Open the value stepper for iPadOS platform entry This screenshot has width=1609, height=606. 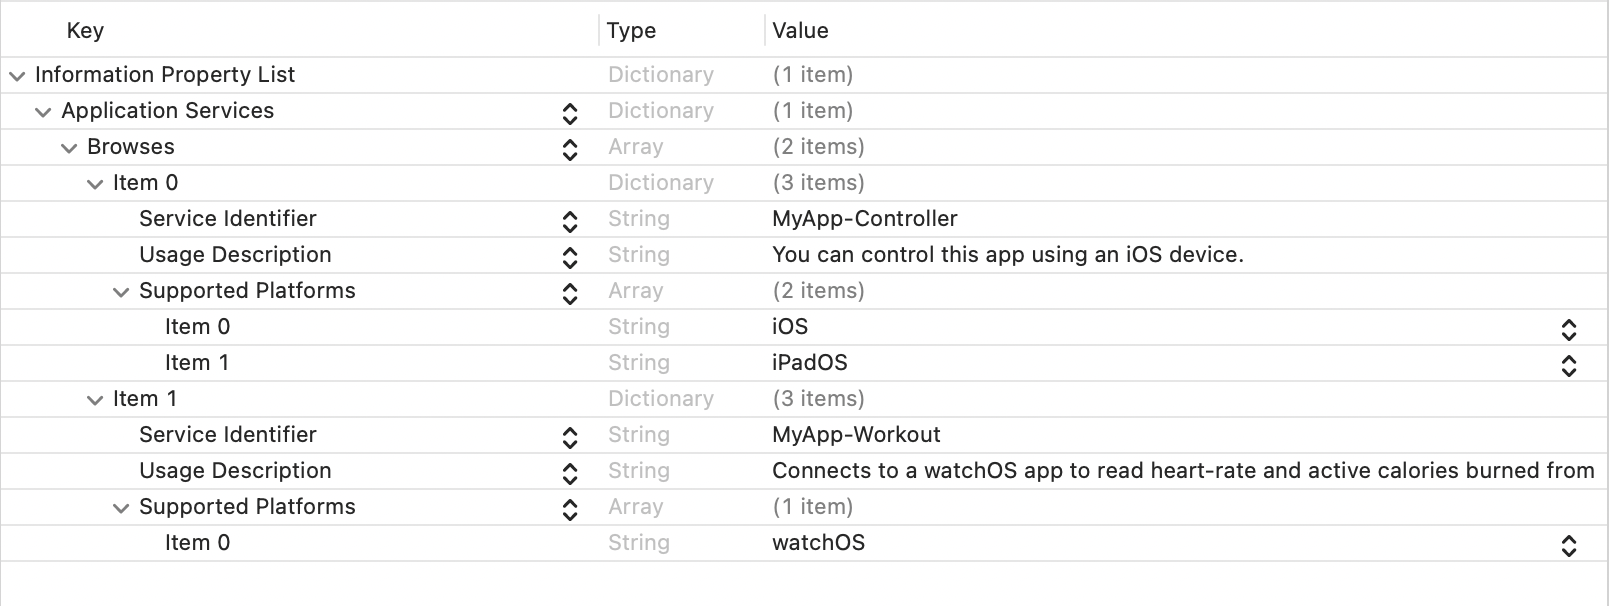click(x=1568, y=365)
